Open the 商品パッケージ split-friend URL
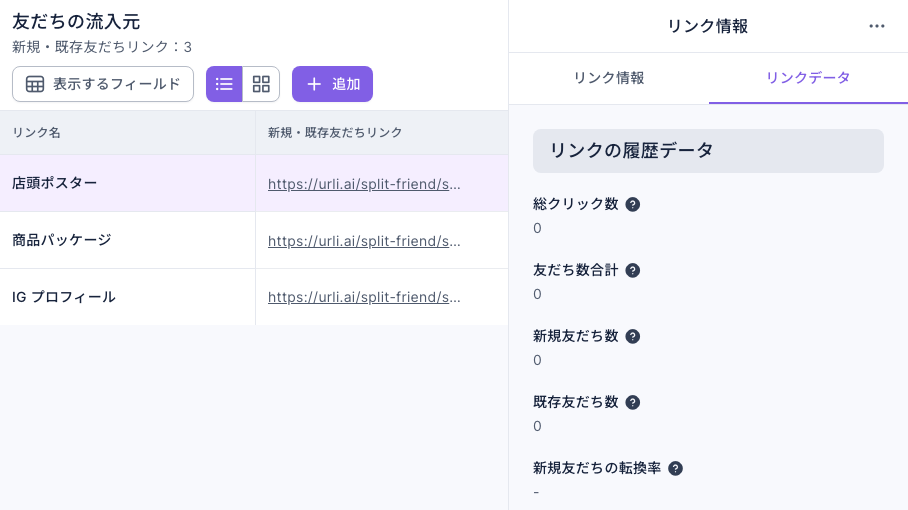The image size is (908, 510). (x=364, y=241)
